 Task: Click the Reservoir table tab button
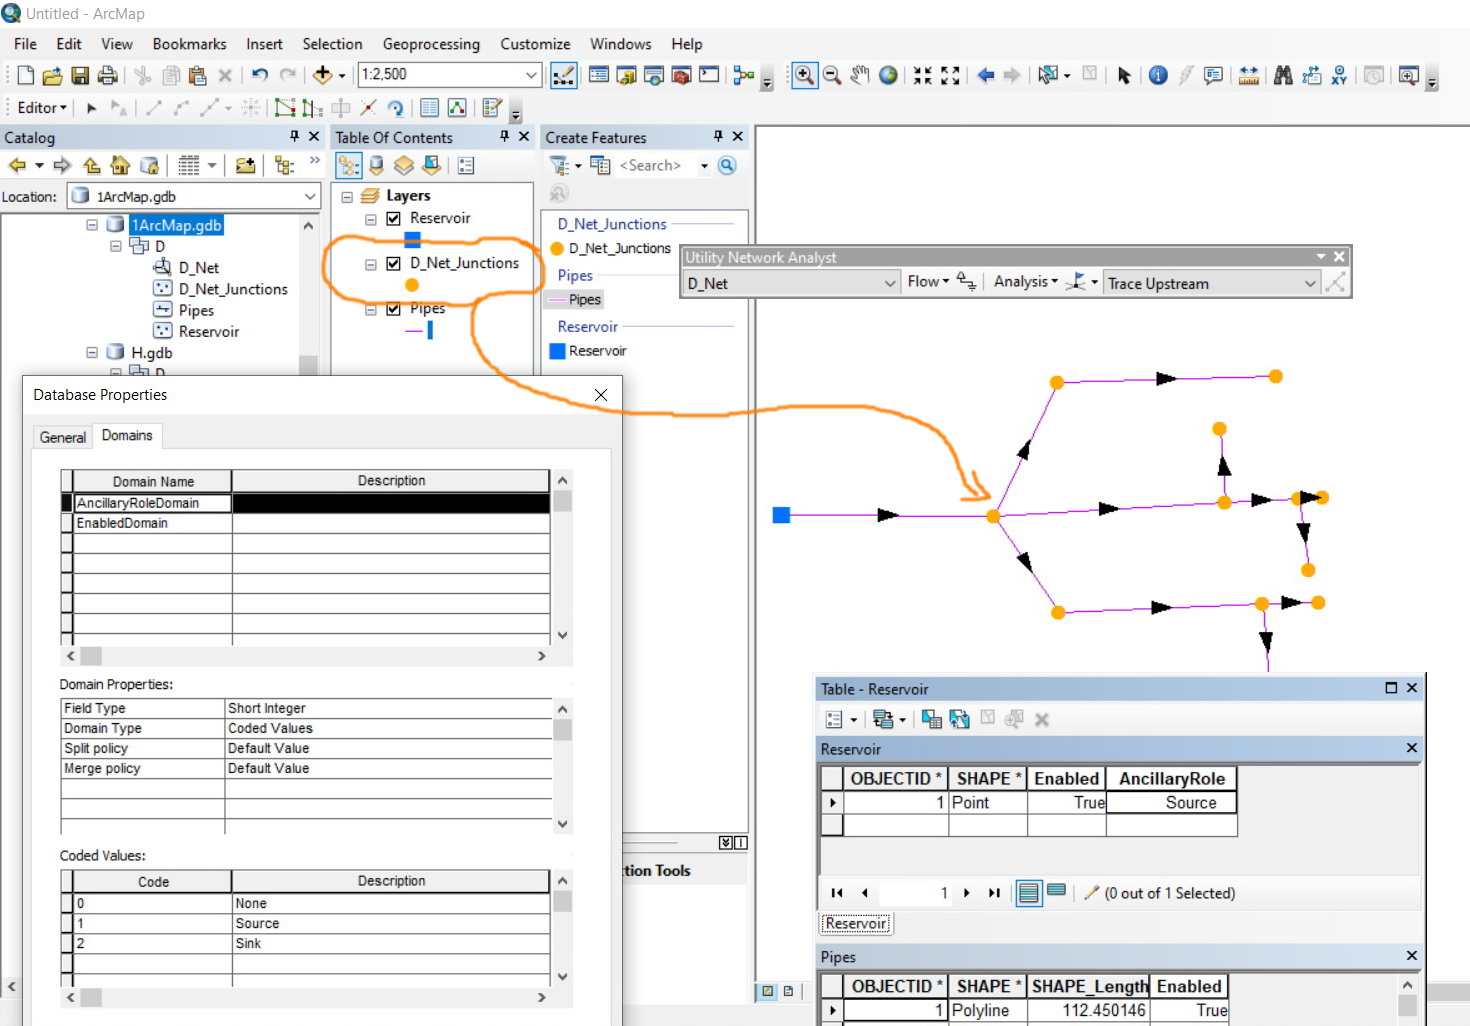856,923
